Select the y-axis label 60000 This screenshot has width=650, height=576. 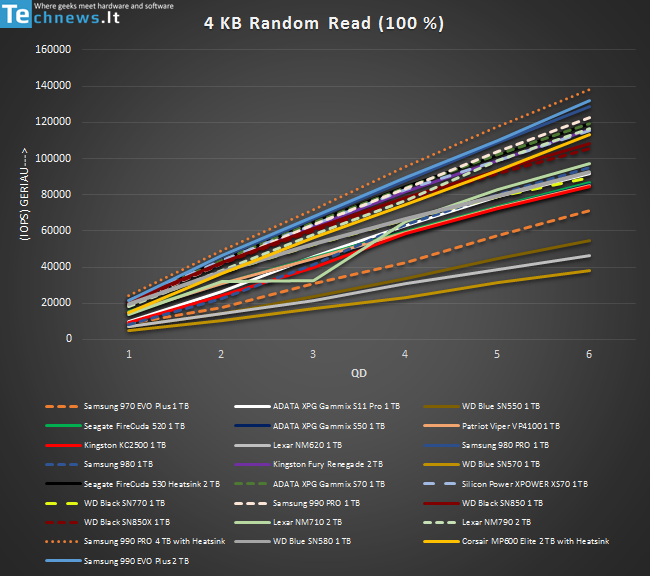click(56, 230)
